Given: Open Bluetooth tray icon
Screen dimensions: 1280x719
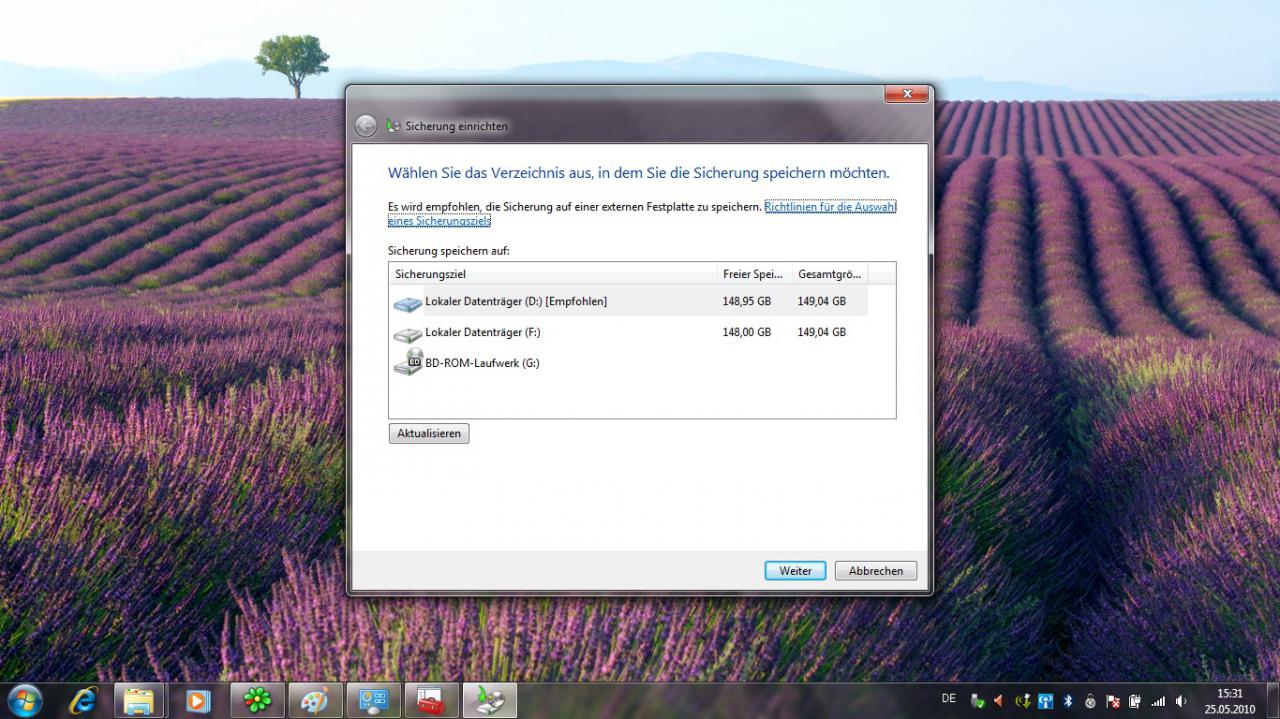Looking at the screenshot, I should 1068,701.
